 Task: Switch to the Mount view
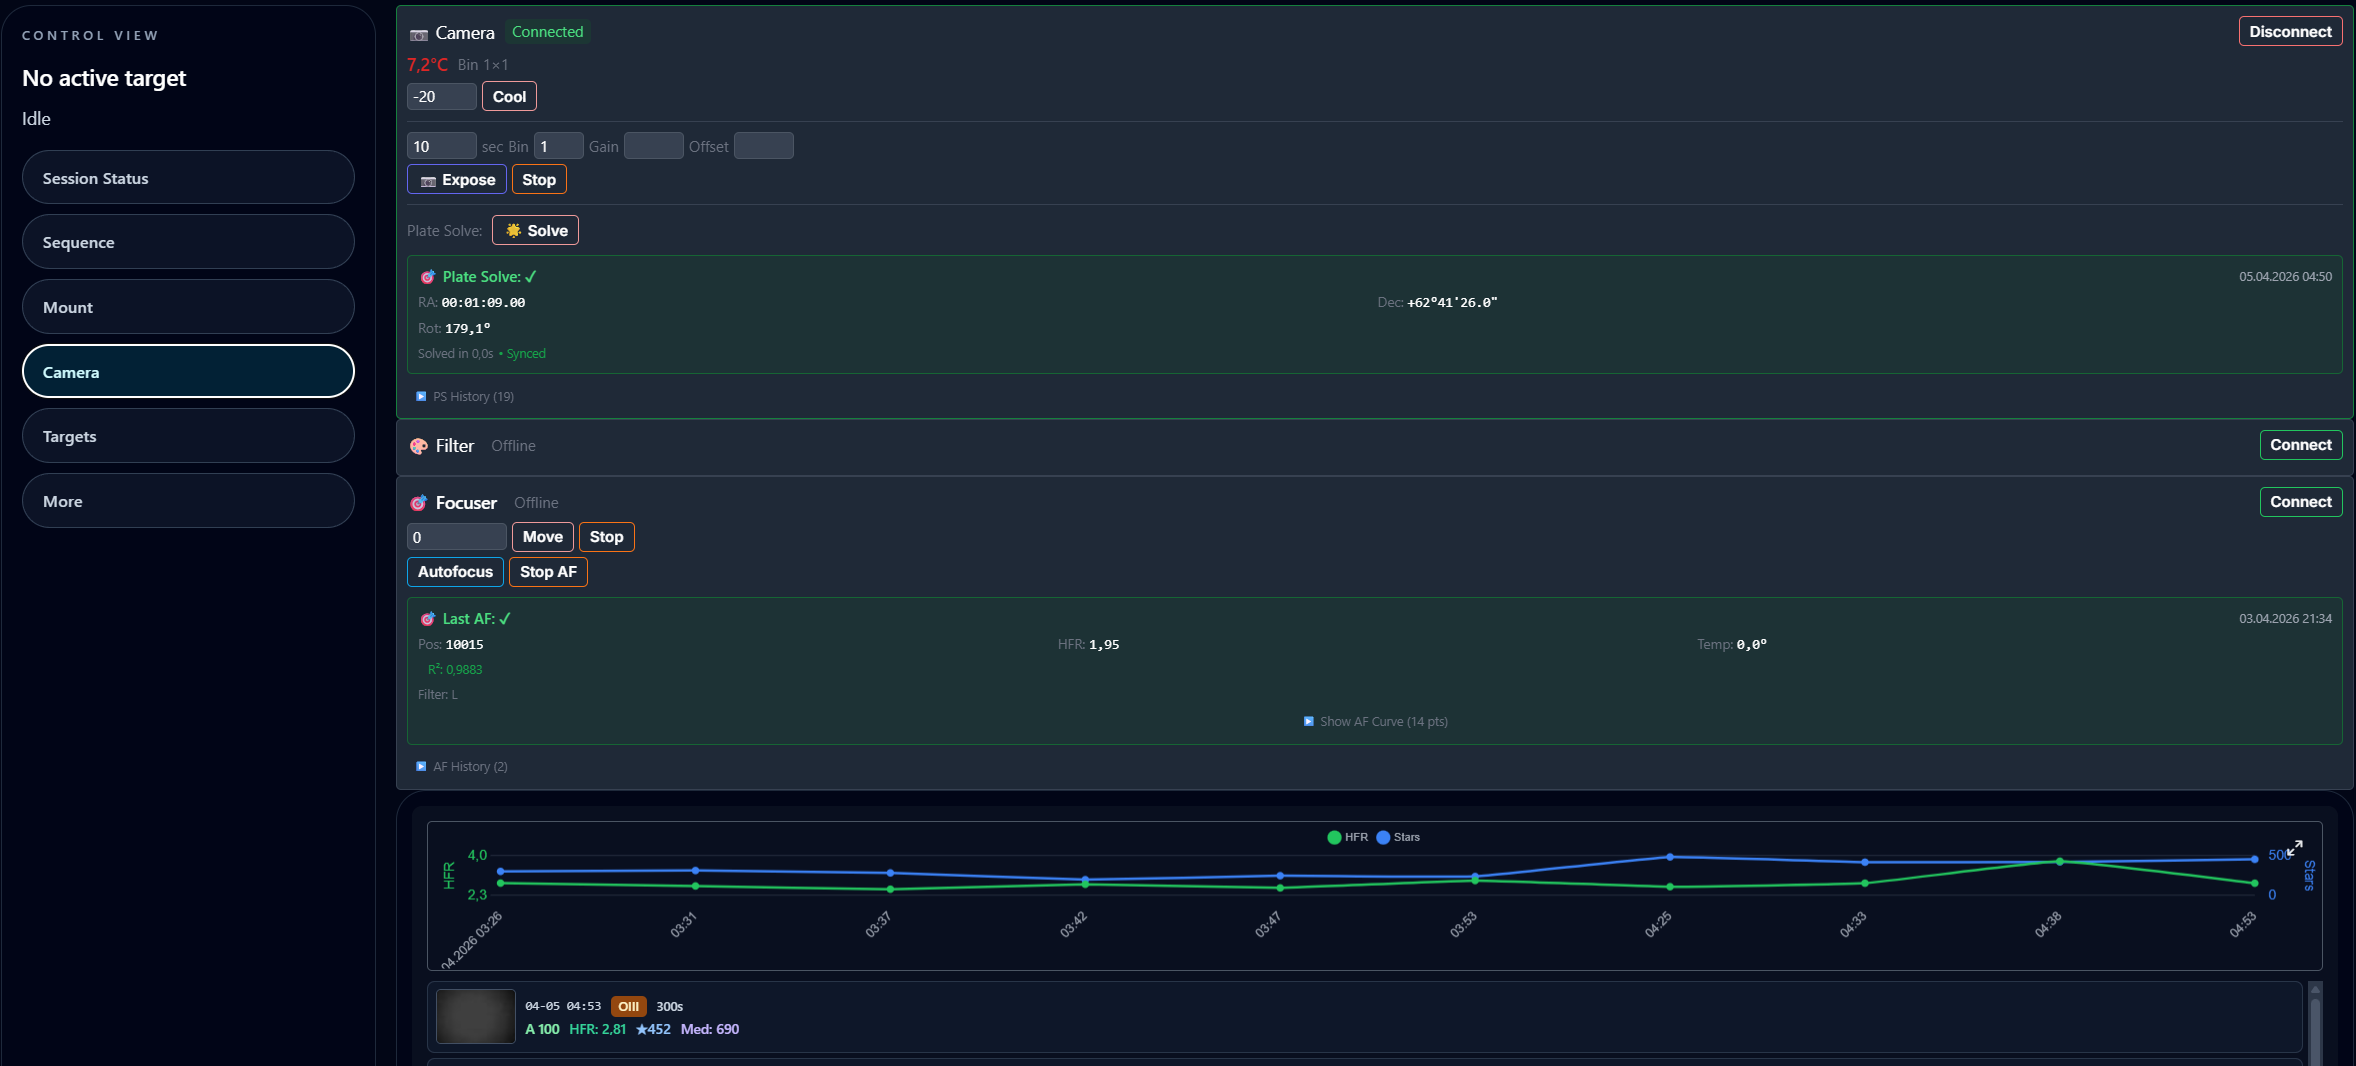coord(188,307)
